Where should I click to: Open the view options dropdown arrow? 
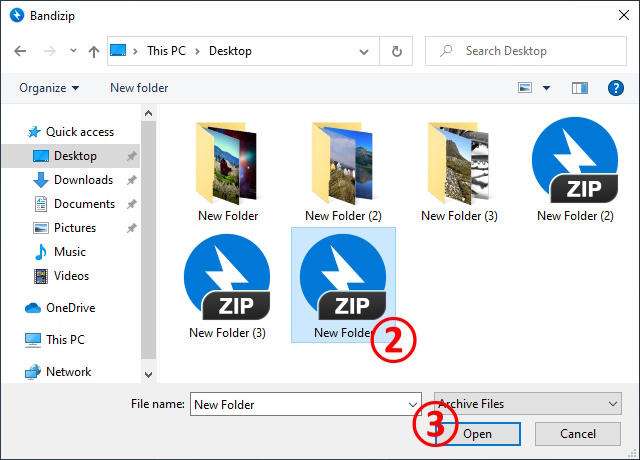click(546, 88)
